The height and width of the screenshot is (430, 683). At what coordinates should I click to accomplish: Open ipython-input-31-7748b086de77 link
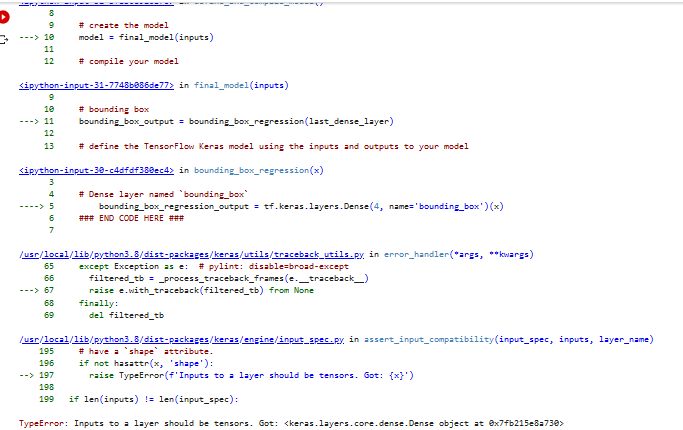[x=96, y=85]
